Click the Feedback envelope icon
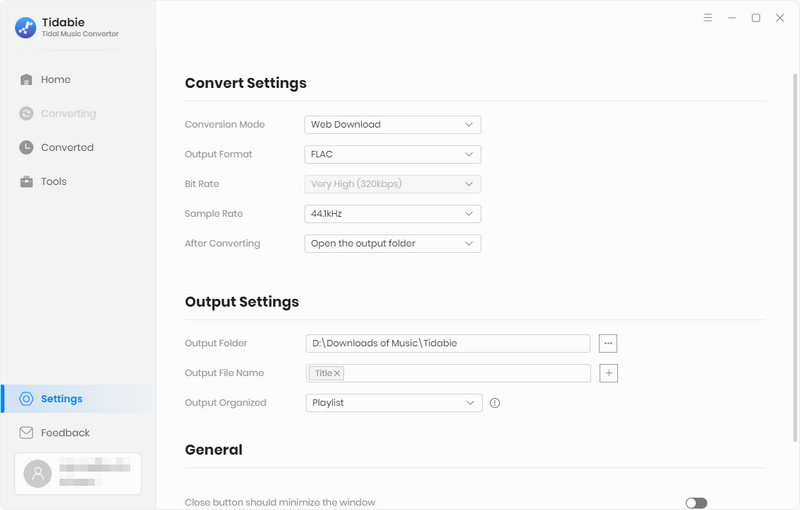Image resolution: width=800 pixels, height=510 pixels. tap(26, 432)
